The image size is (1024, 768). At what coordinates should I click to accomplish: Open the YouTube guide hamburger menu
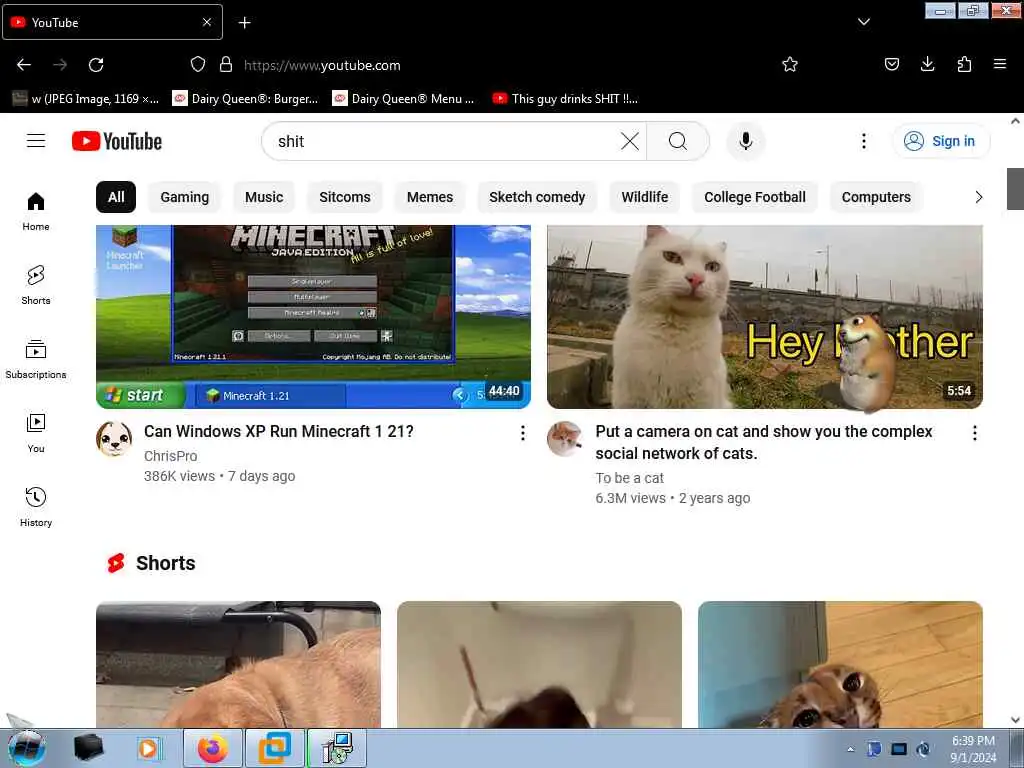[x=36, y=141]
